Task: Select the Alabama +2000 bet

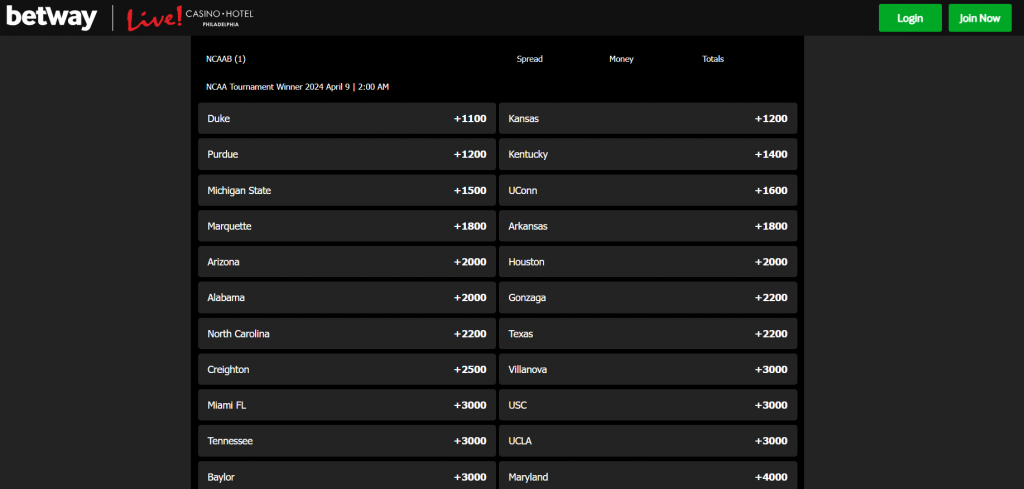Action: (347, 298)
